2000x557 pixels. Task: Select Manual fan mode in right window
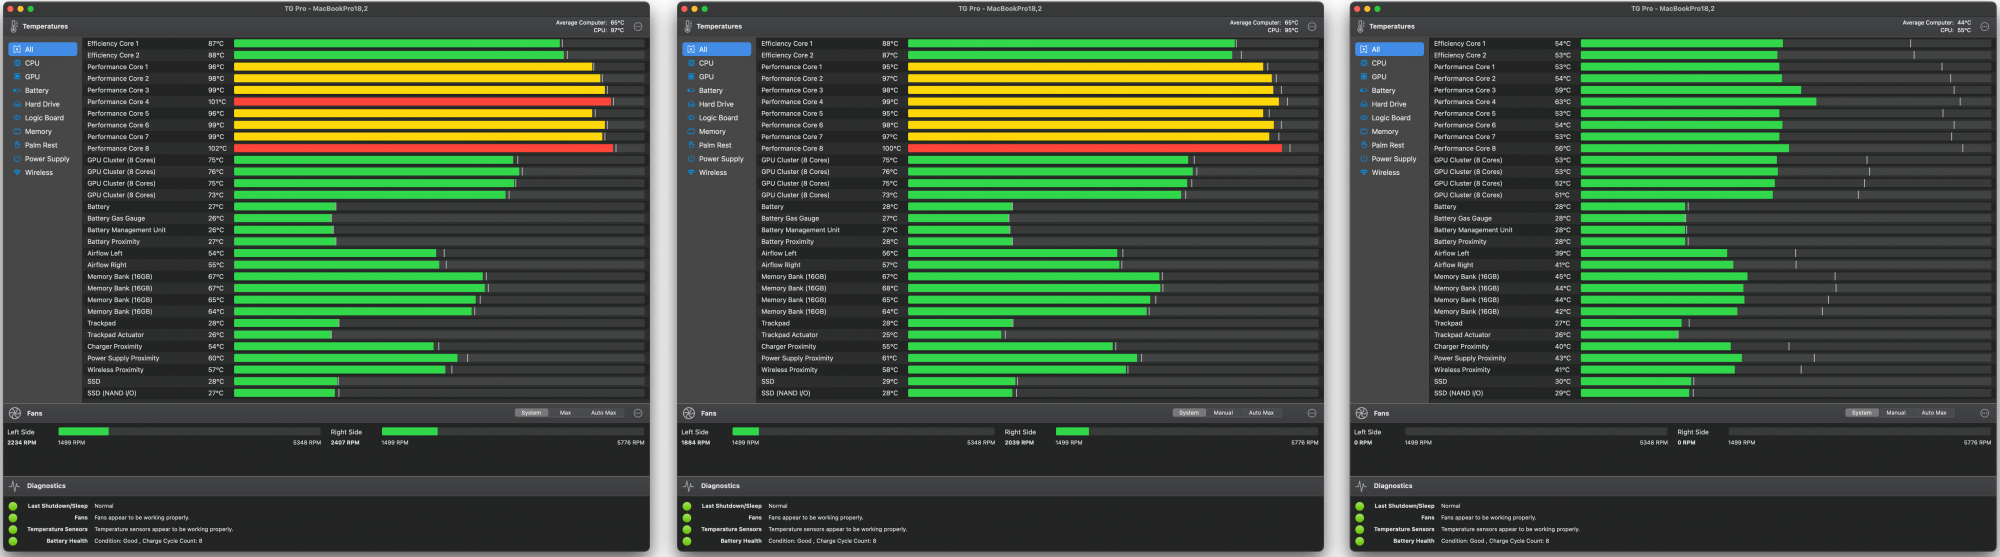(x=1896, y=413)
